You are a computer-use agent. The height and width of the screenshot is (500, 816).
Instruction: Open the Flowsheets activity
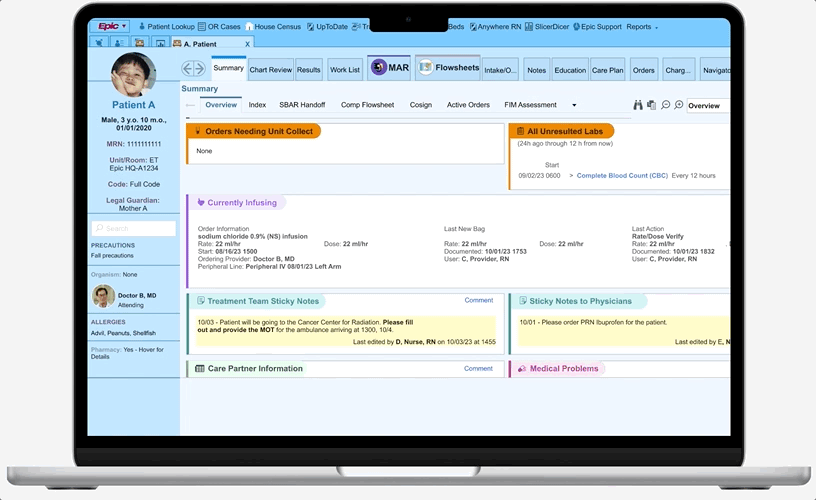click(446, 68)
